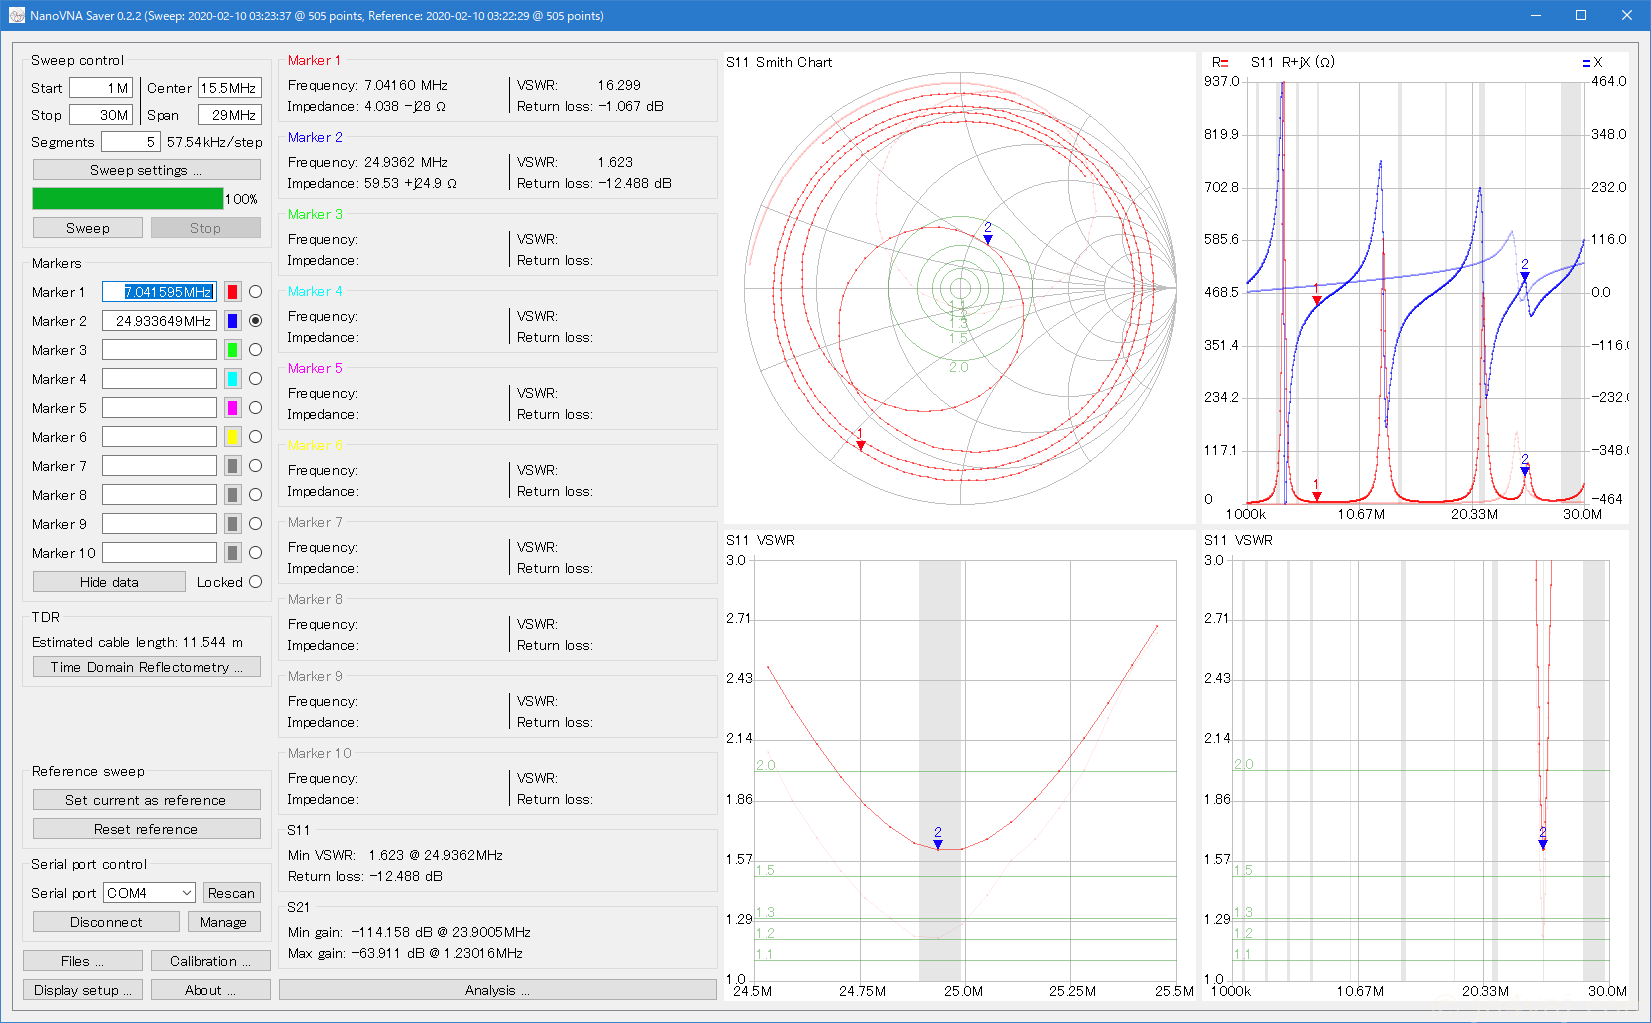Click the Sweep button
This screenshot has width=1651, height=1023.
[88, 228]
